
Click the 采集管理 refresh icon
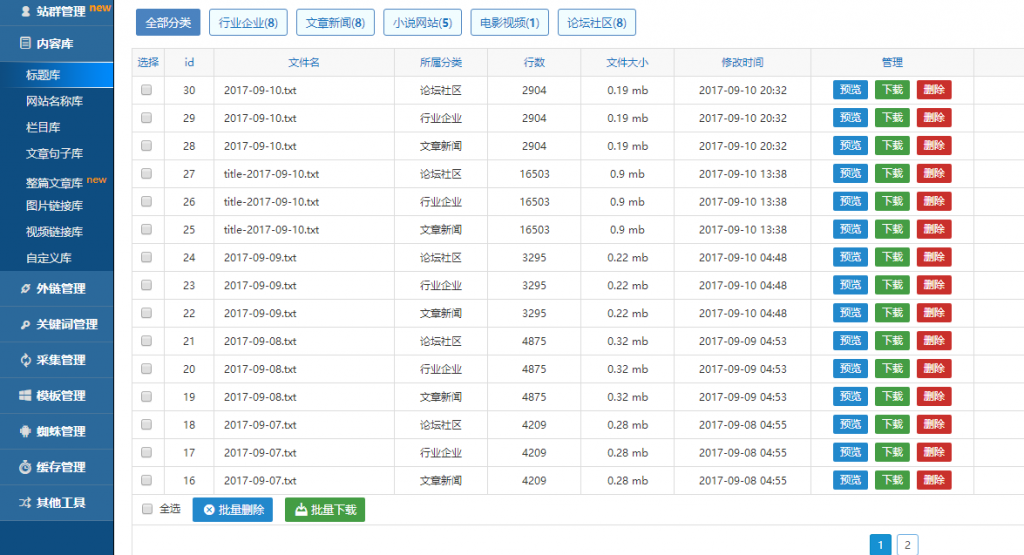[x=26, y=360]
